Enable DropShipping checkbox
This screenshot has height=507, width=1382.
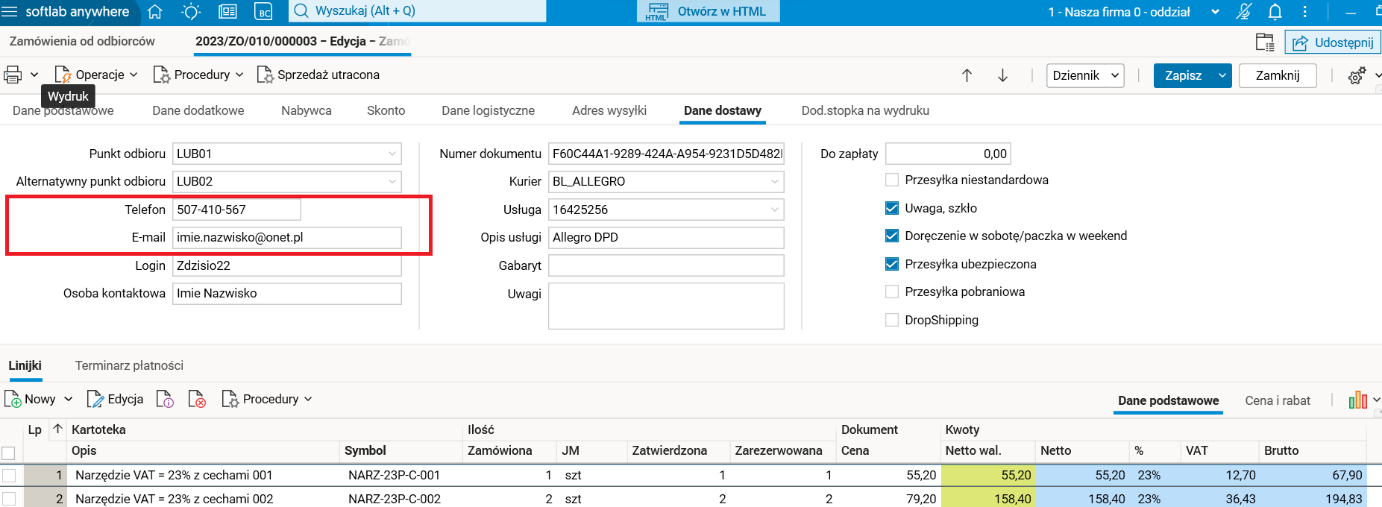(892, 320)
